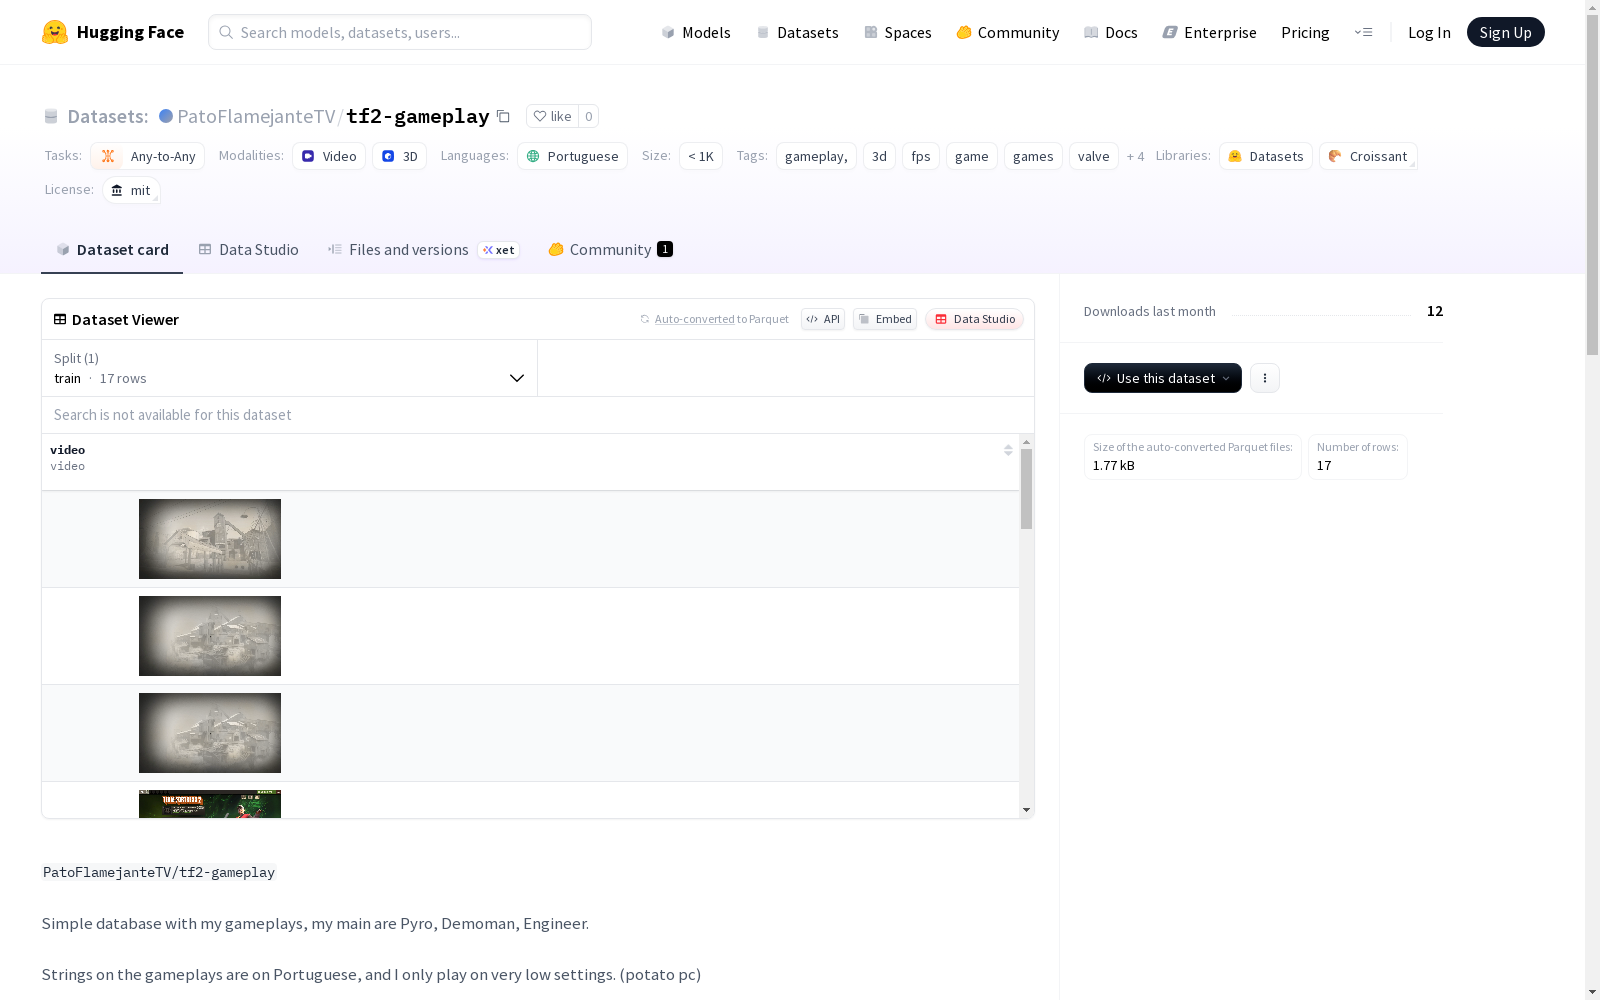Click the Dataset Viewer table icon

60,319
